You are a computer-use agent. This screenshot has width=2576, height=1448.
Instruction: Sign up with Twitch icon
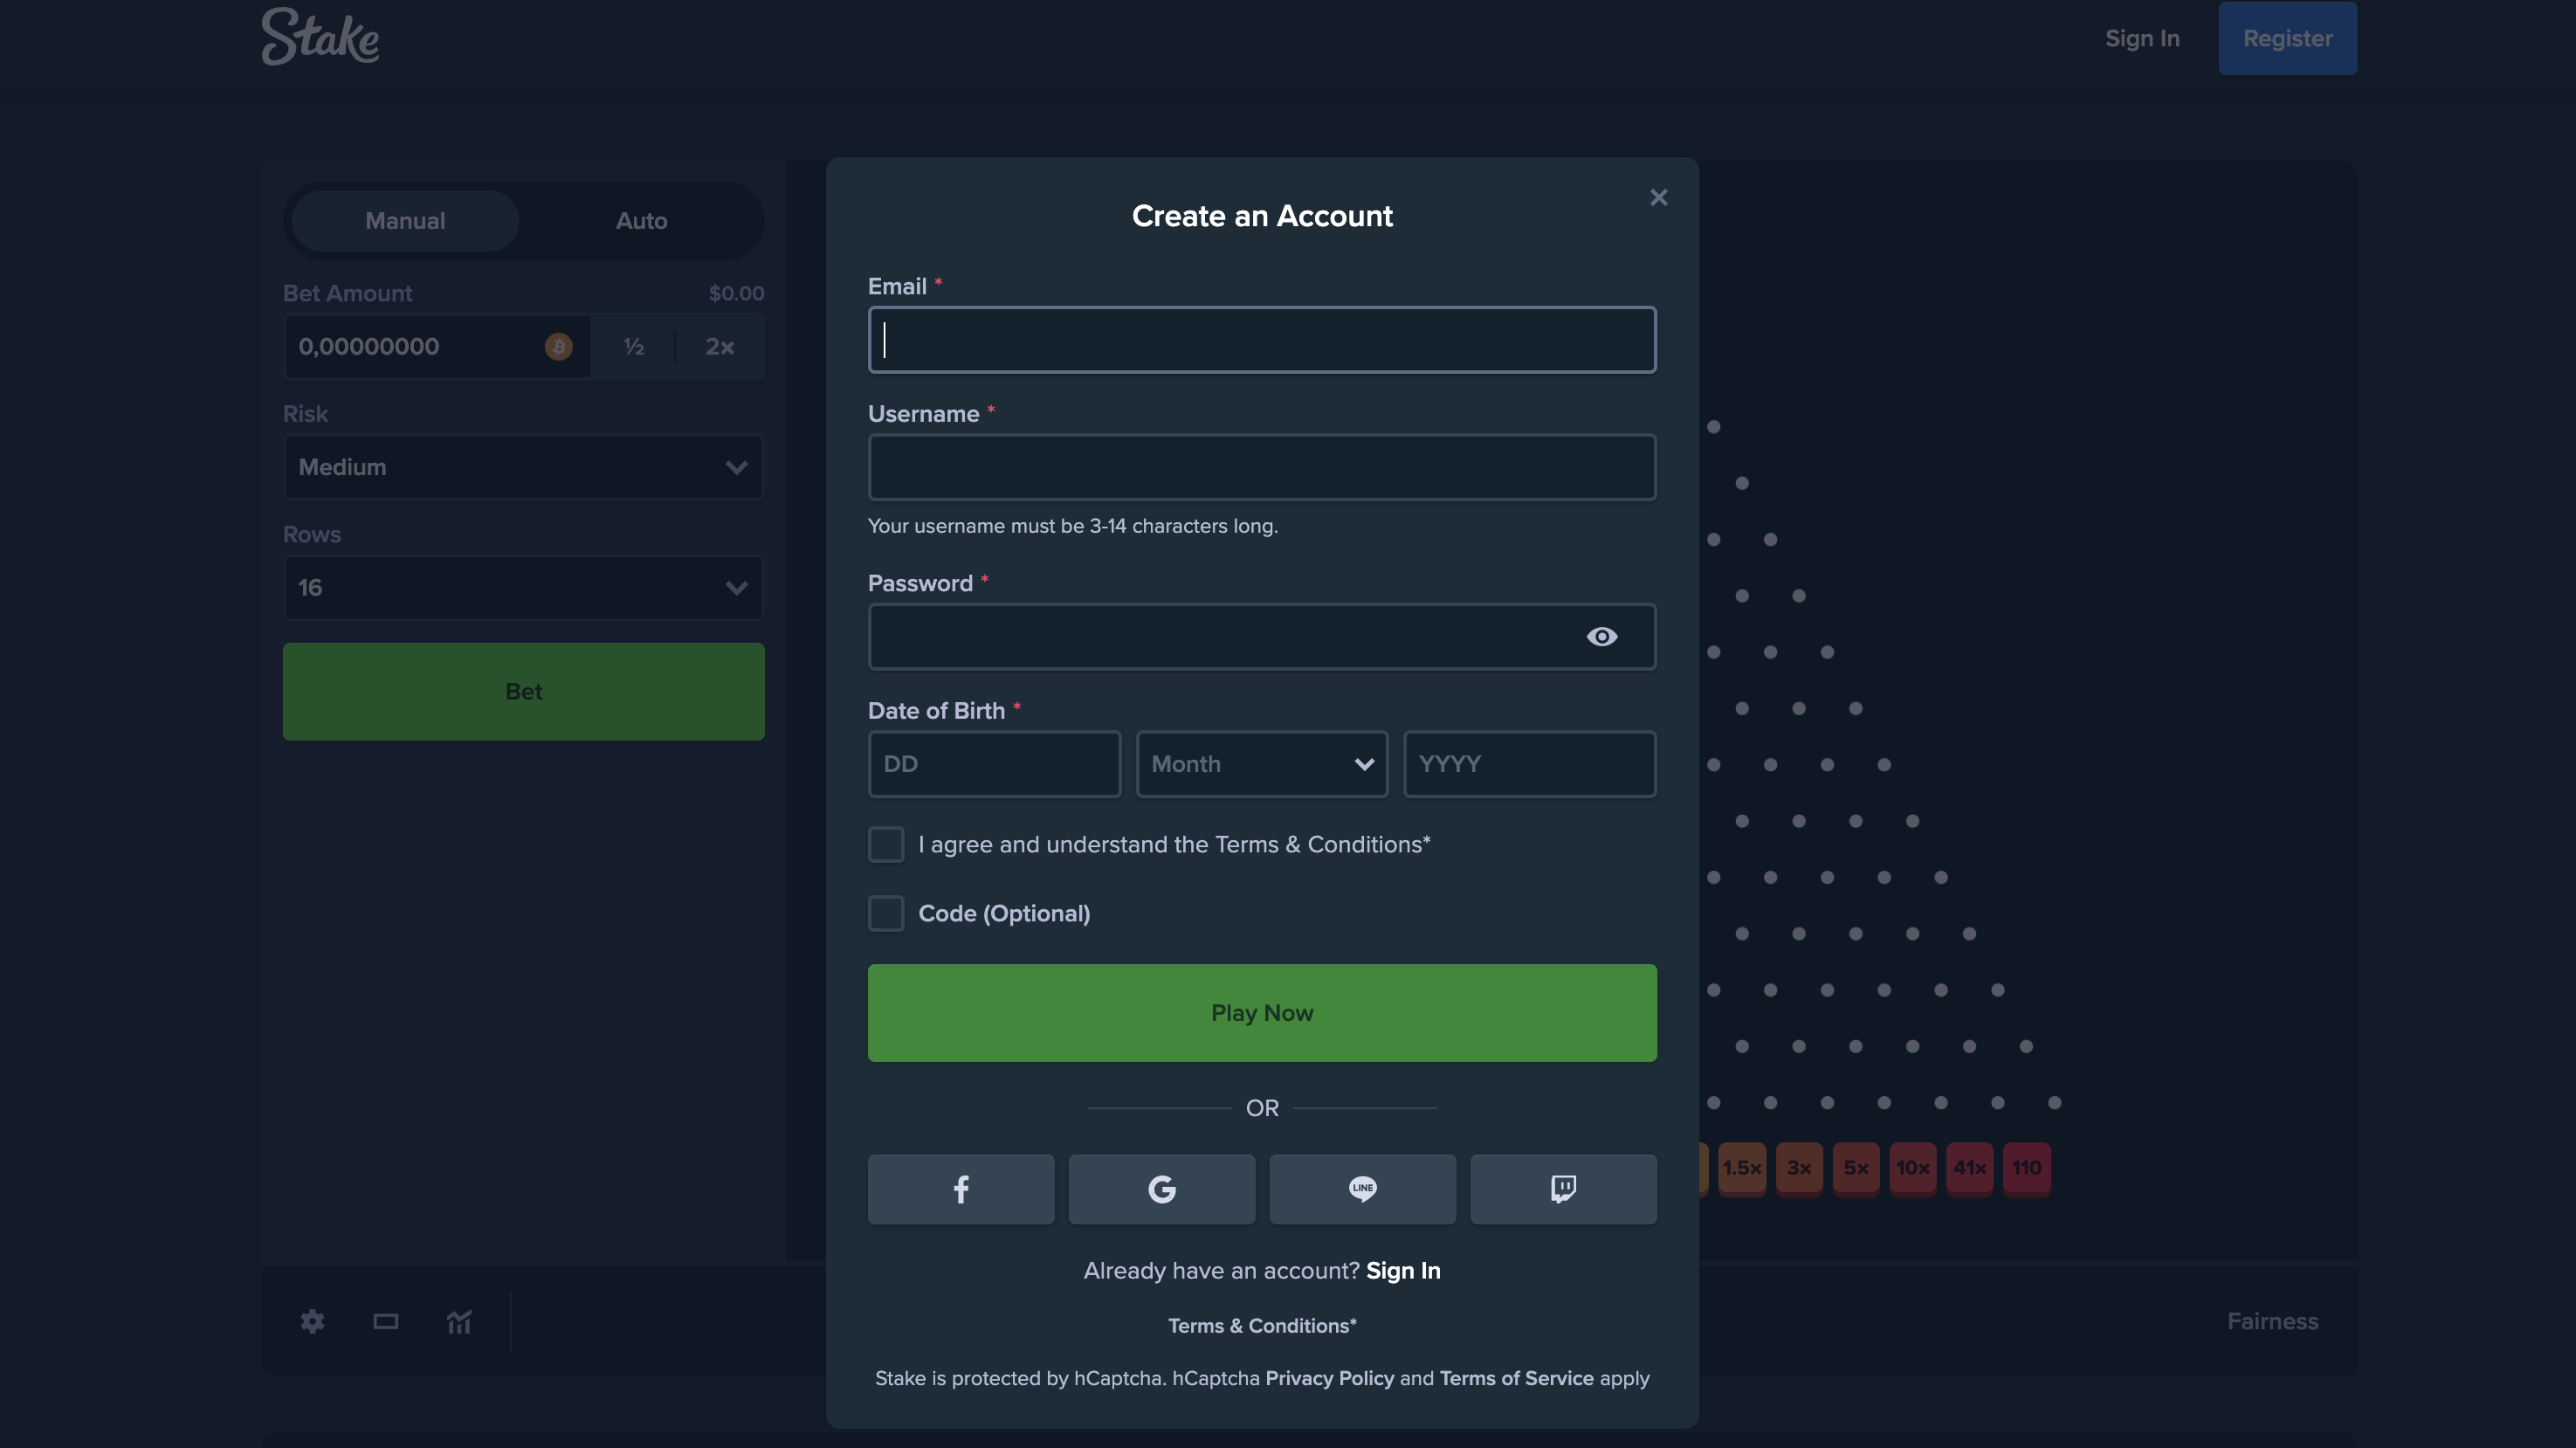(1563, 1189)
